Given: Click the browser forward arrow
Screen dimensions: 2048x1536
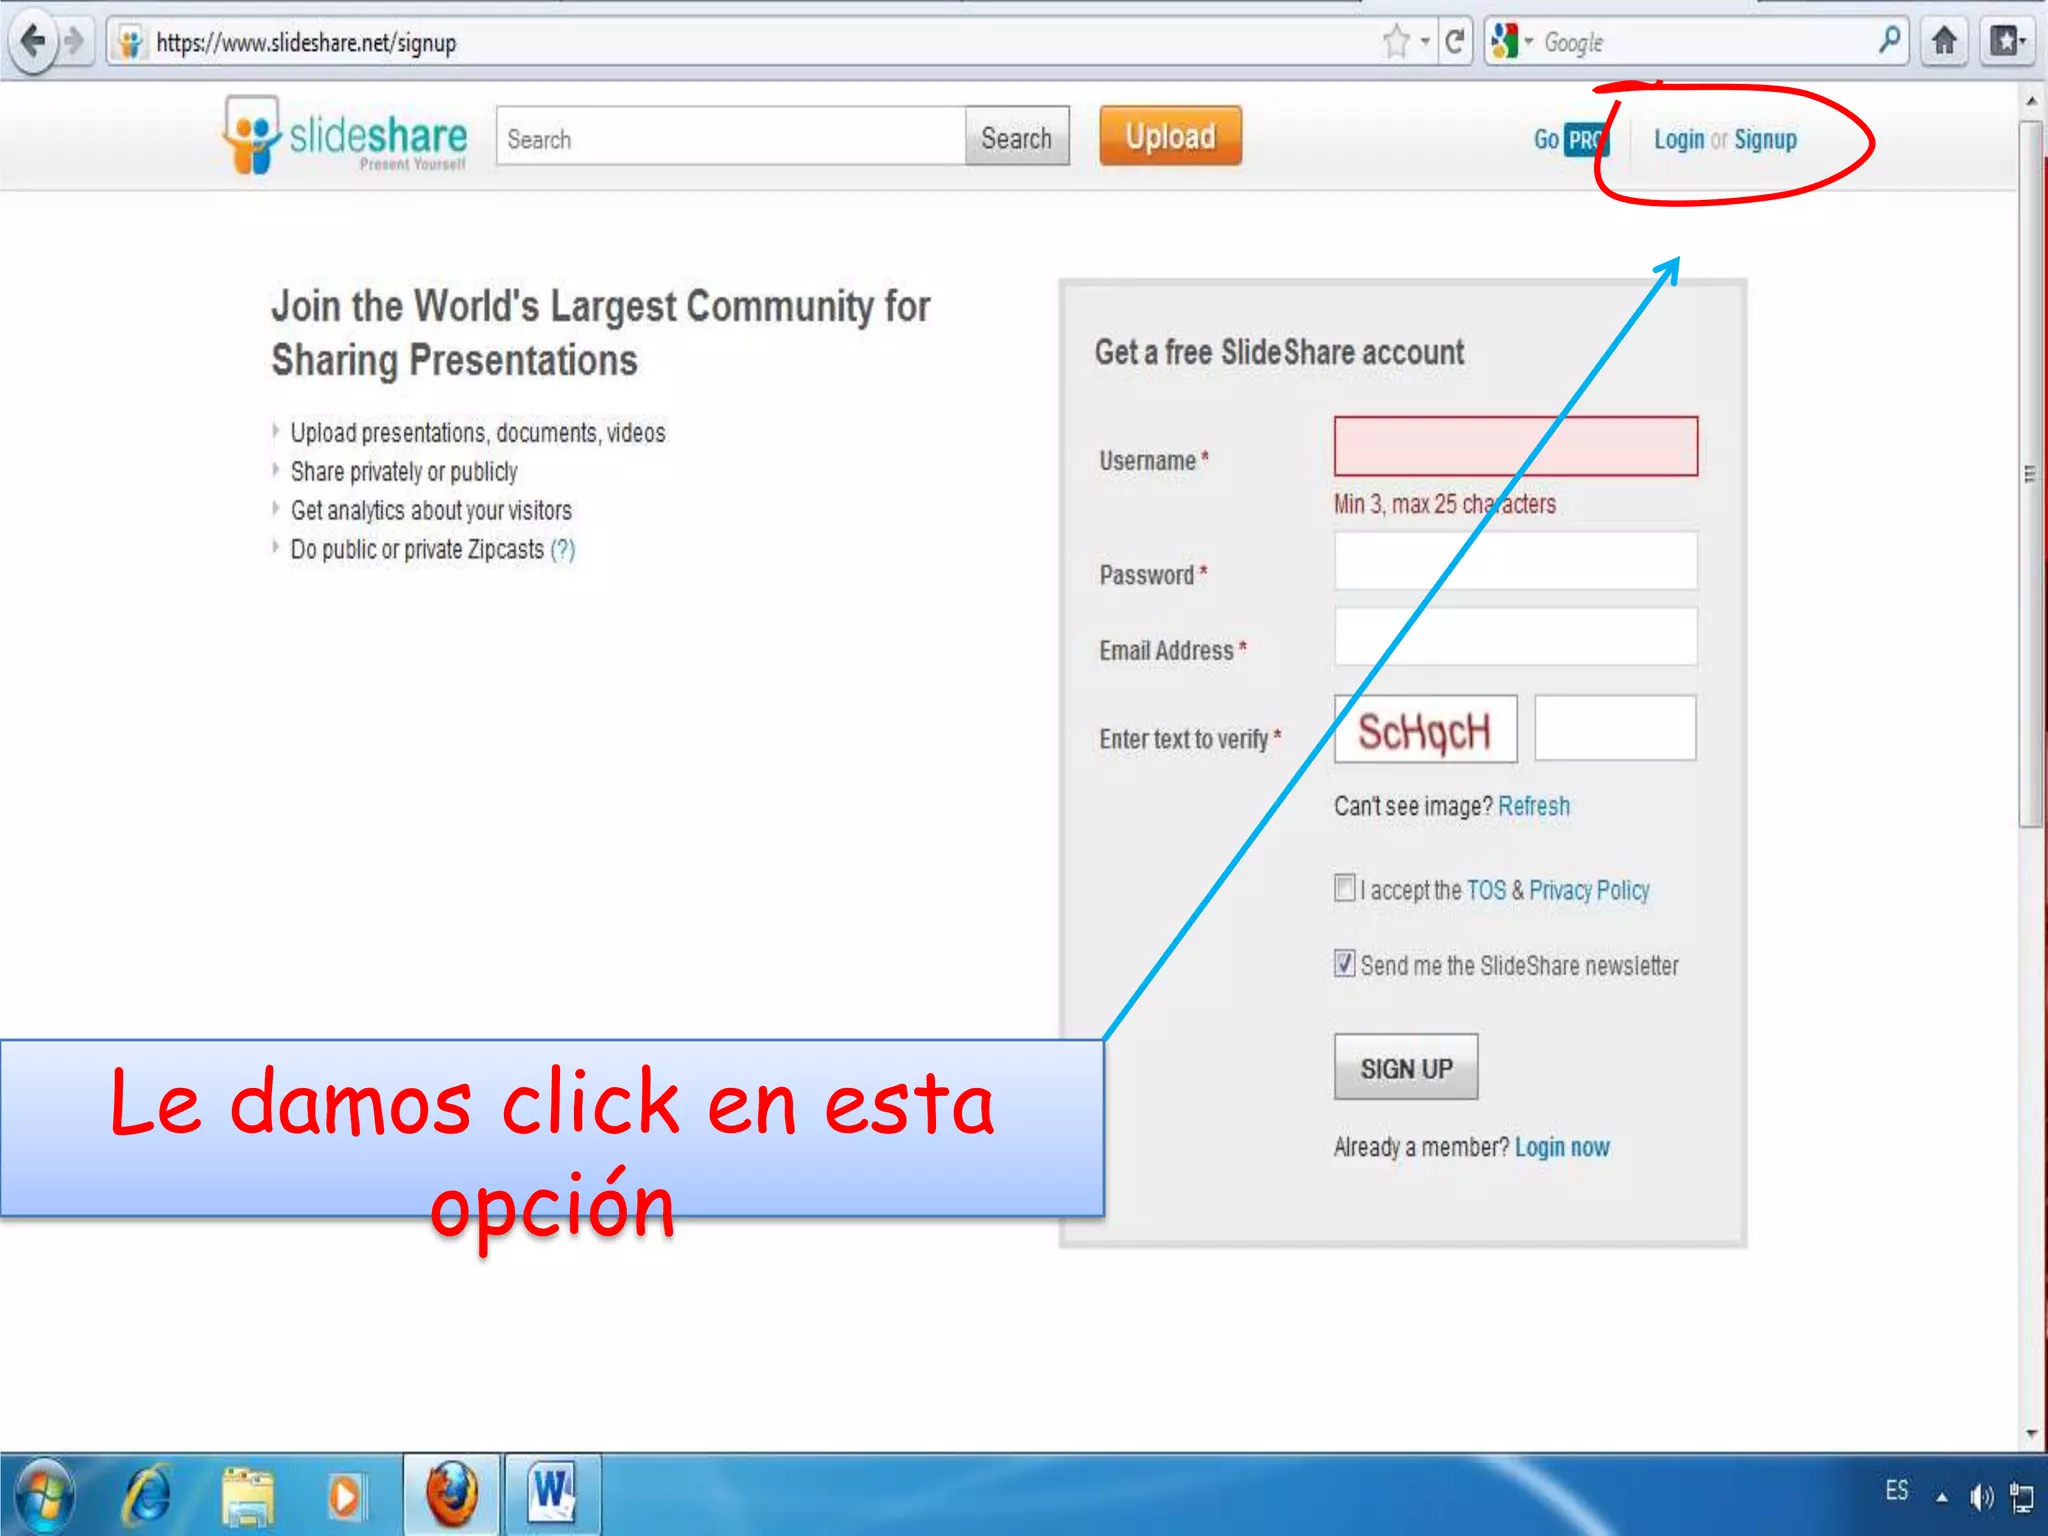Looking at the screenshot, I should [x=75, y=42].
